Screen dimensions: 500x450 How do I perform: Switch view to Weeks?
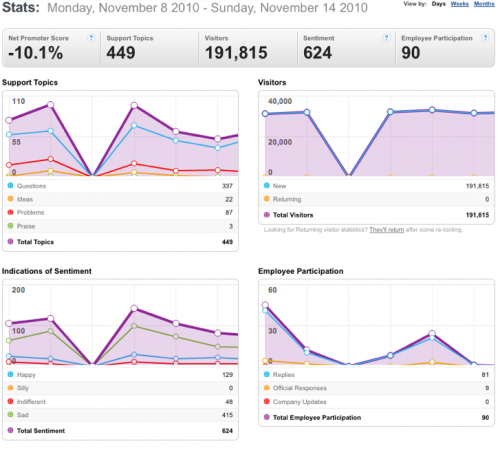point(460,4)
